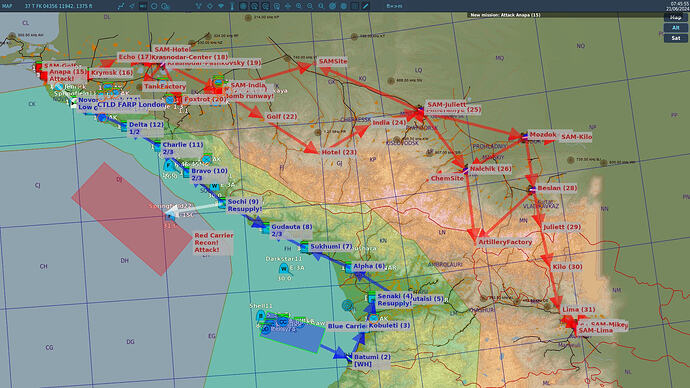690x388 pixels.
Task: Click the blue unit icon near Senaki
Action: pyautogui.click(x=372, y=299)
